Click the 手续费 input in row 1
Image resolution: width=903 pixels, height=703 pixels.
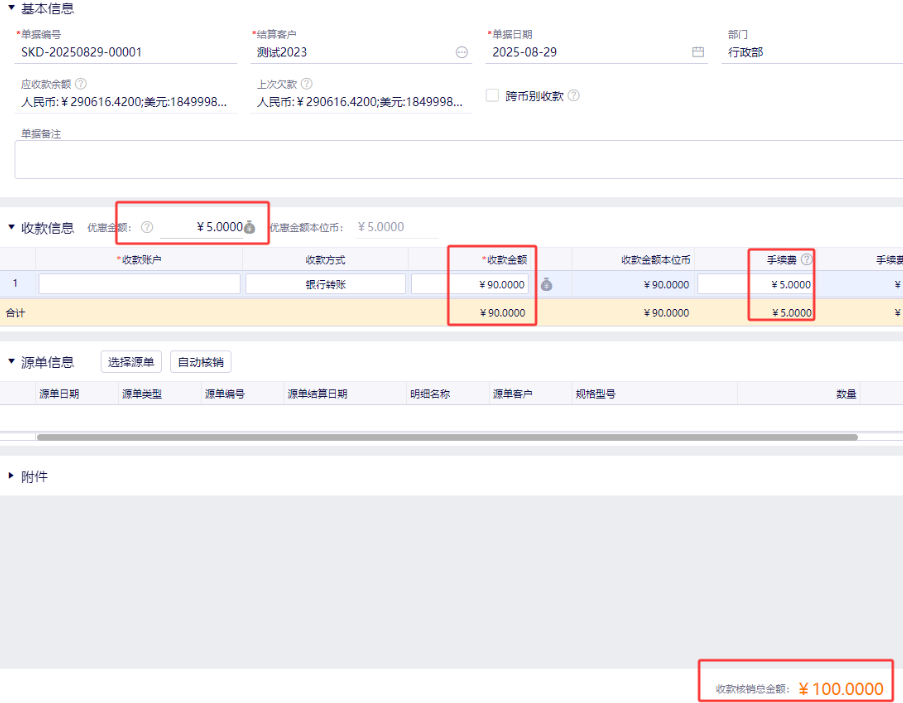[755, 284]
